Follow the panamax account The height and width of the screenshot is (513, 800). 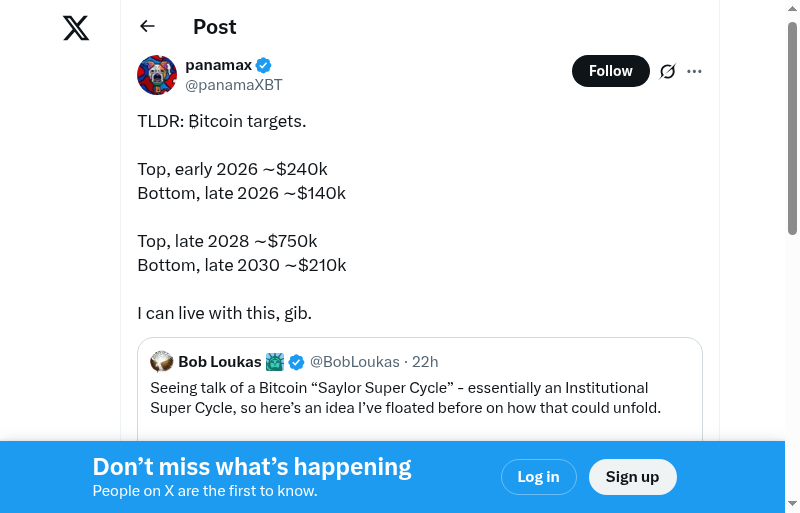pyautogui.click(x=610, y=71)
